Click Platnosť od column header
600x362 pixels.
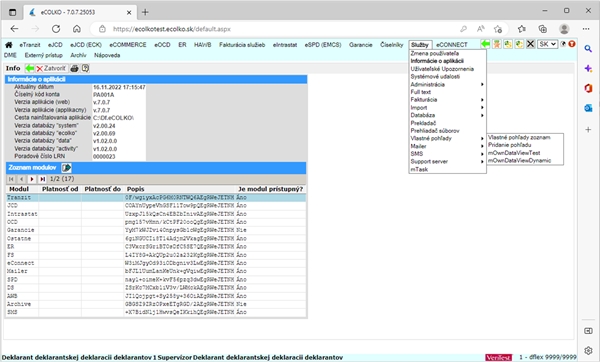60,189
